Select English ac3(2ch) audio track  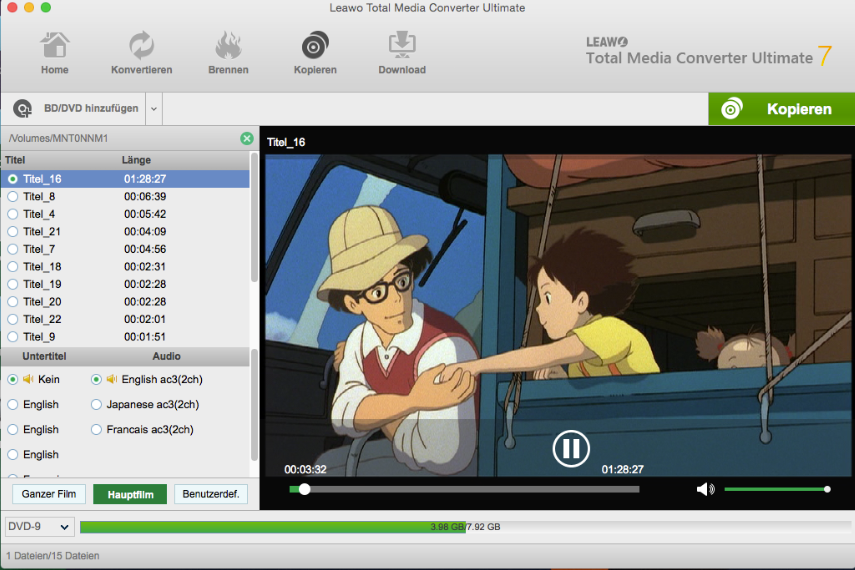point(96,379)
